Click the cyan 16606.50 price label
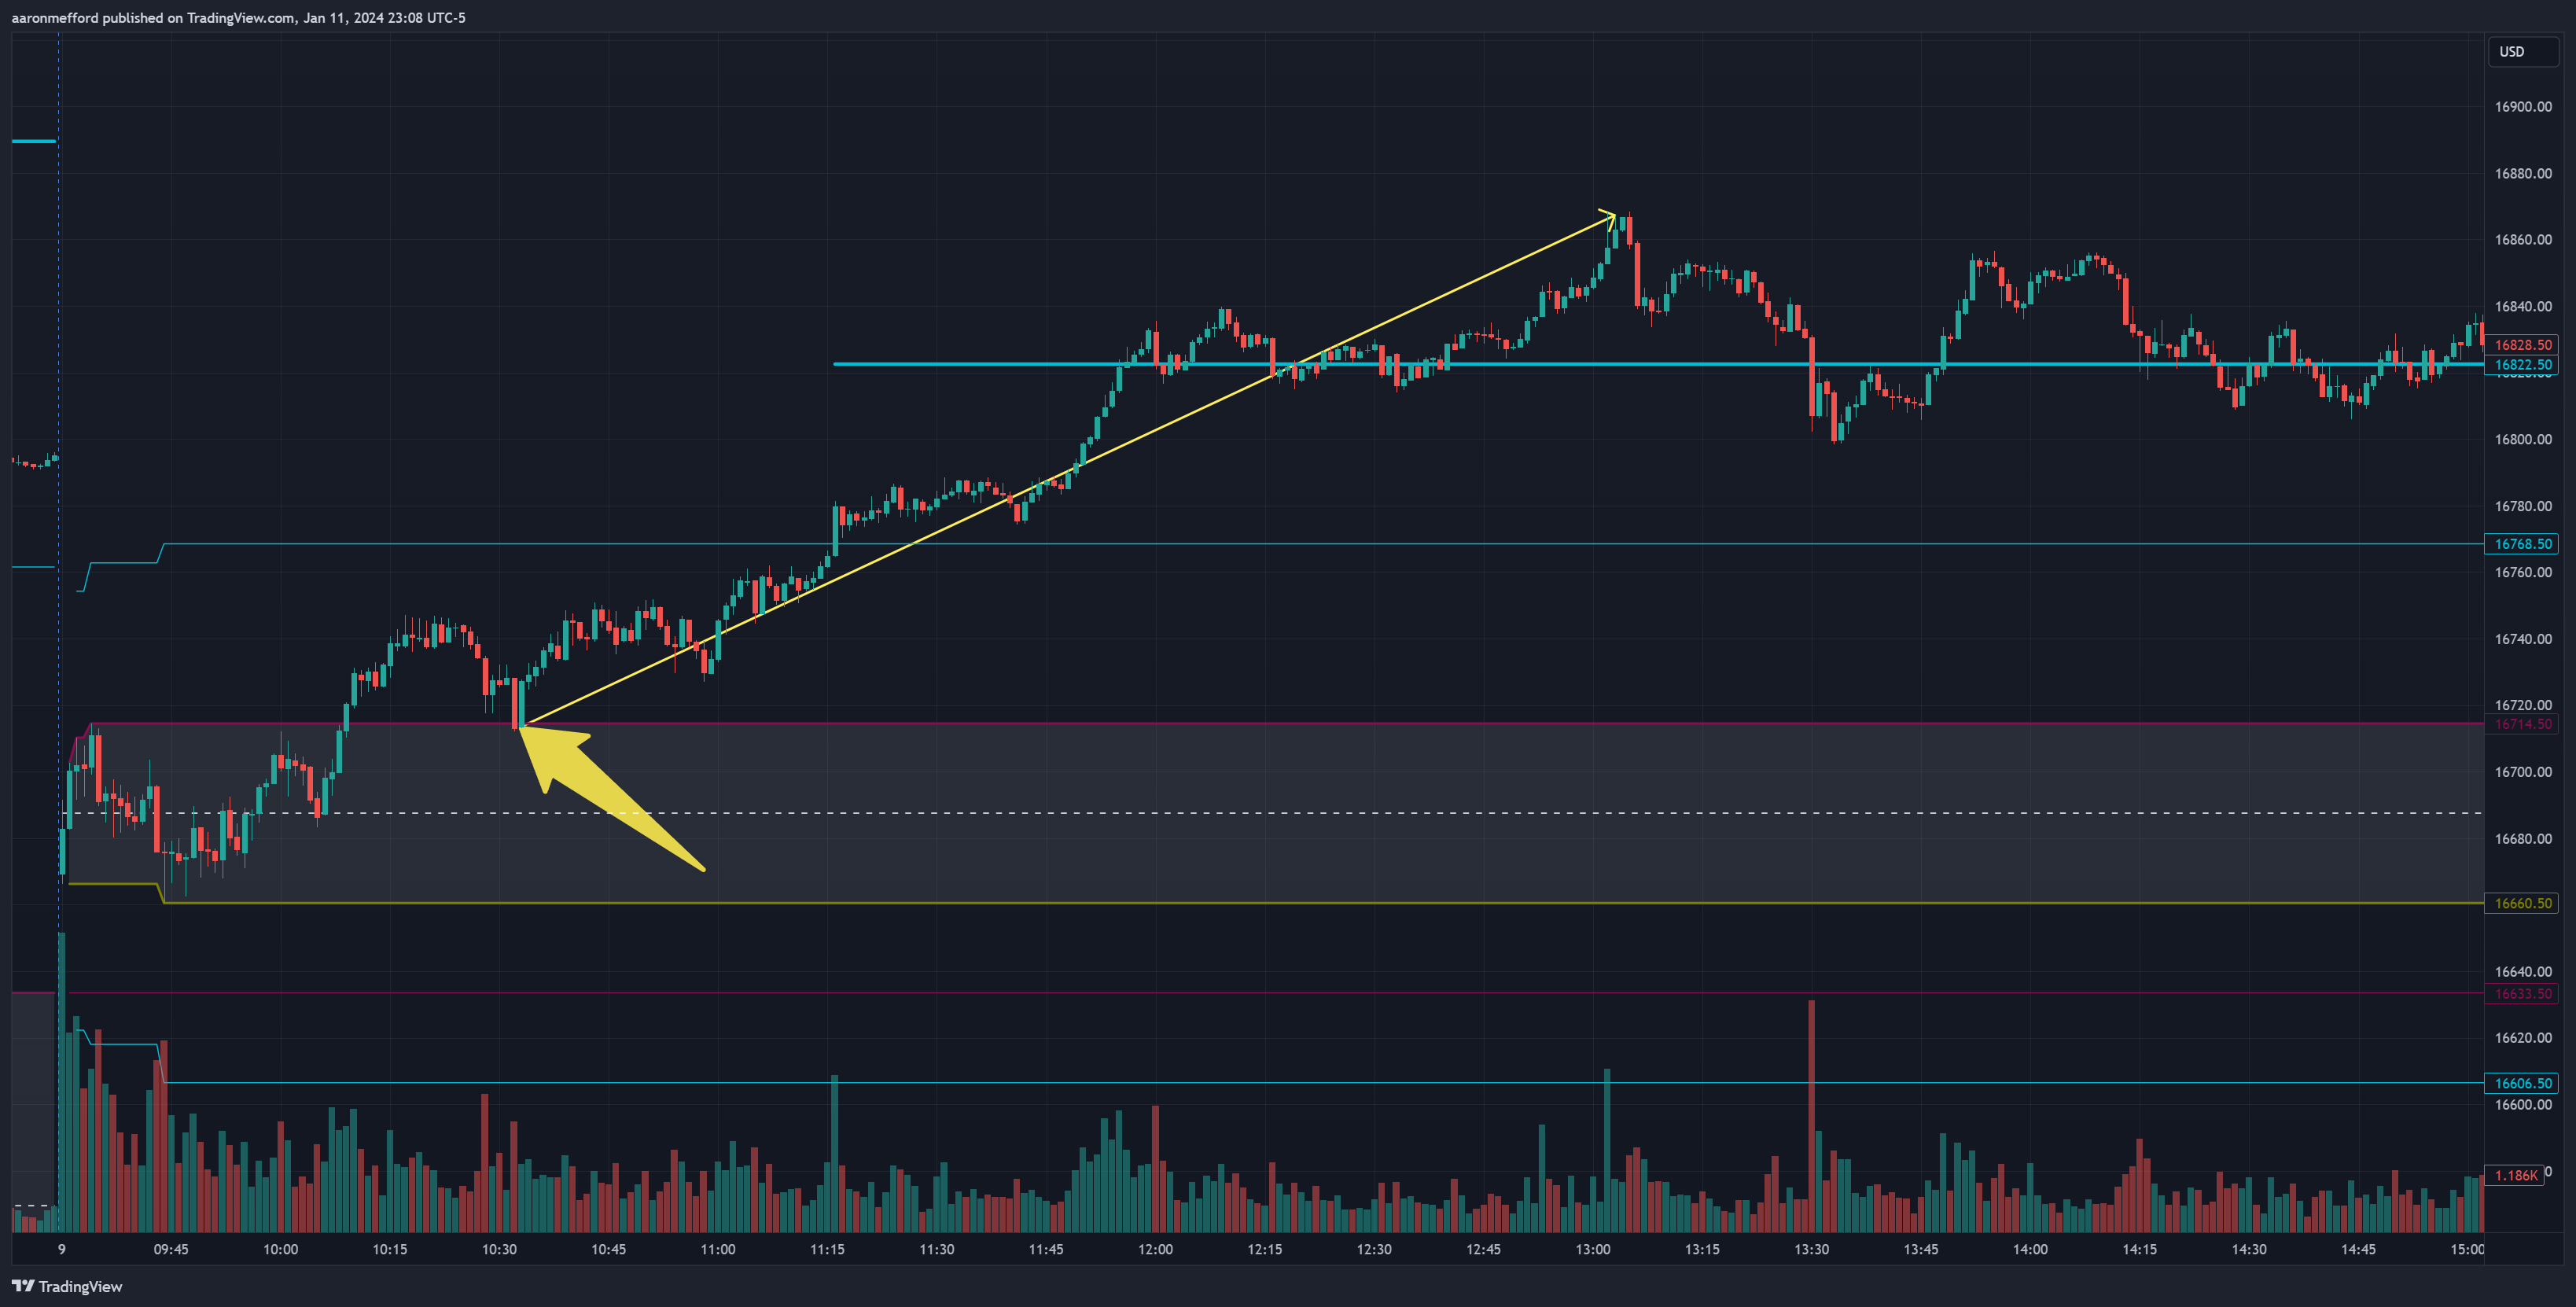The image size is (2576, 1307). tap(2521, 1083)
